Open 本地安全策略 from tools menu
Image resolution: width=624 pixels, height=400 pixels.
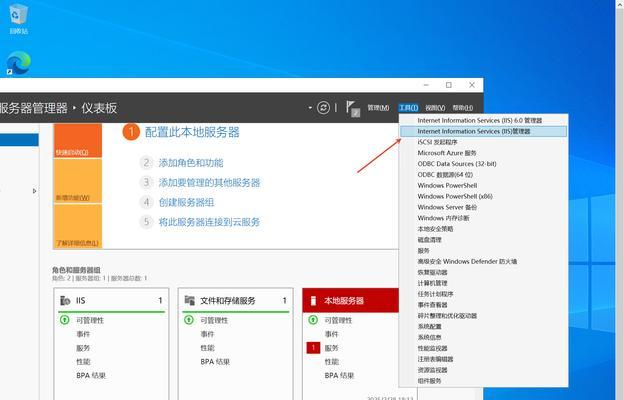point(484,229)
